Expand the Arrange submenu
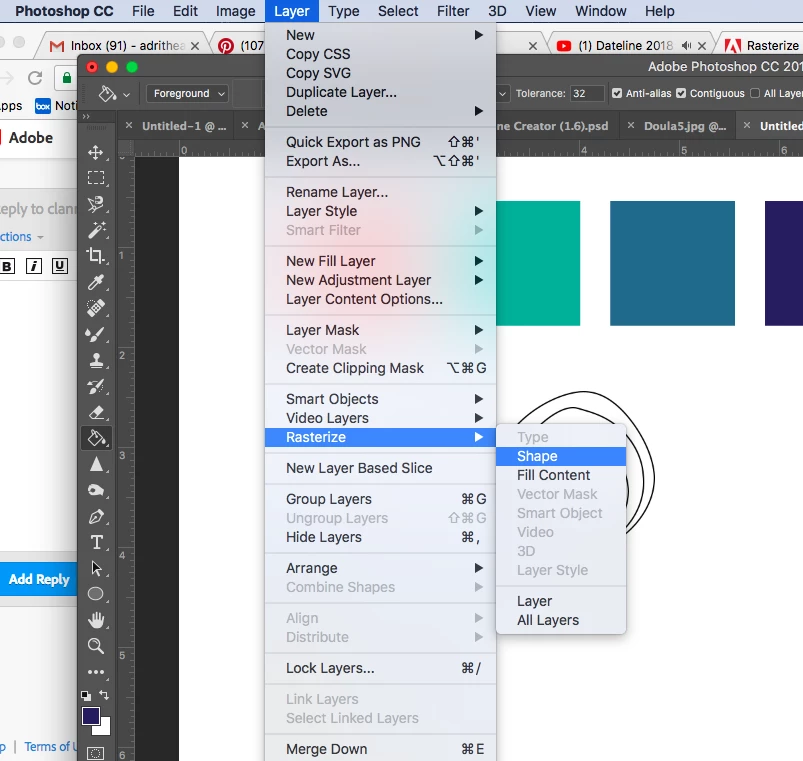Screen dimensions: 803x761 pos(381,568)
